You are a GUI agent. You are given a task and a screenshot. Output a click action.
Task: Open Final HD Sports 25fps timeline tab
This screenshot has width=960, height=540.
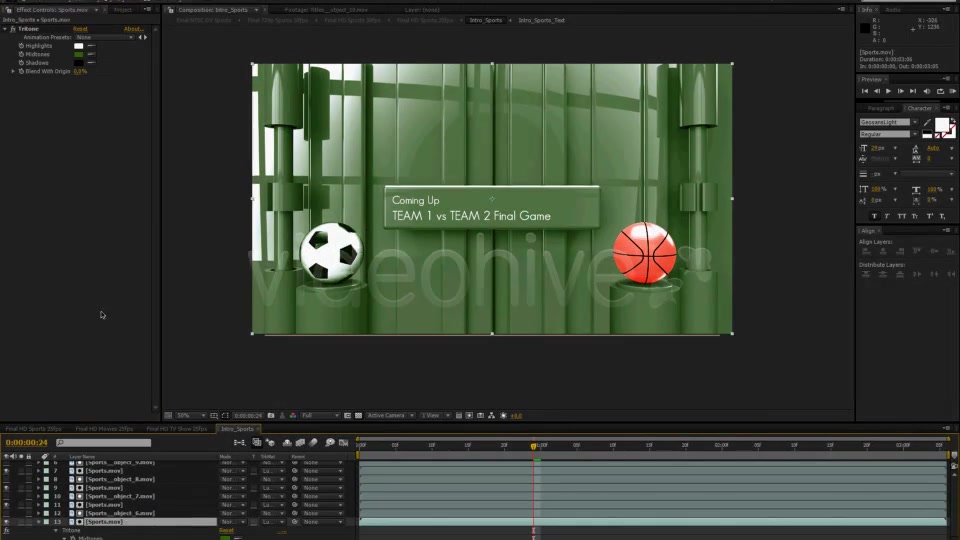(x=34, y=429)
